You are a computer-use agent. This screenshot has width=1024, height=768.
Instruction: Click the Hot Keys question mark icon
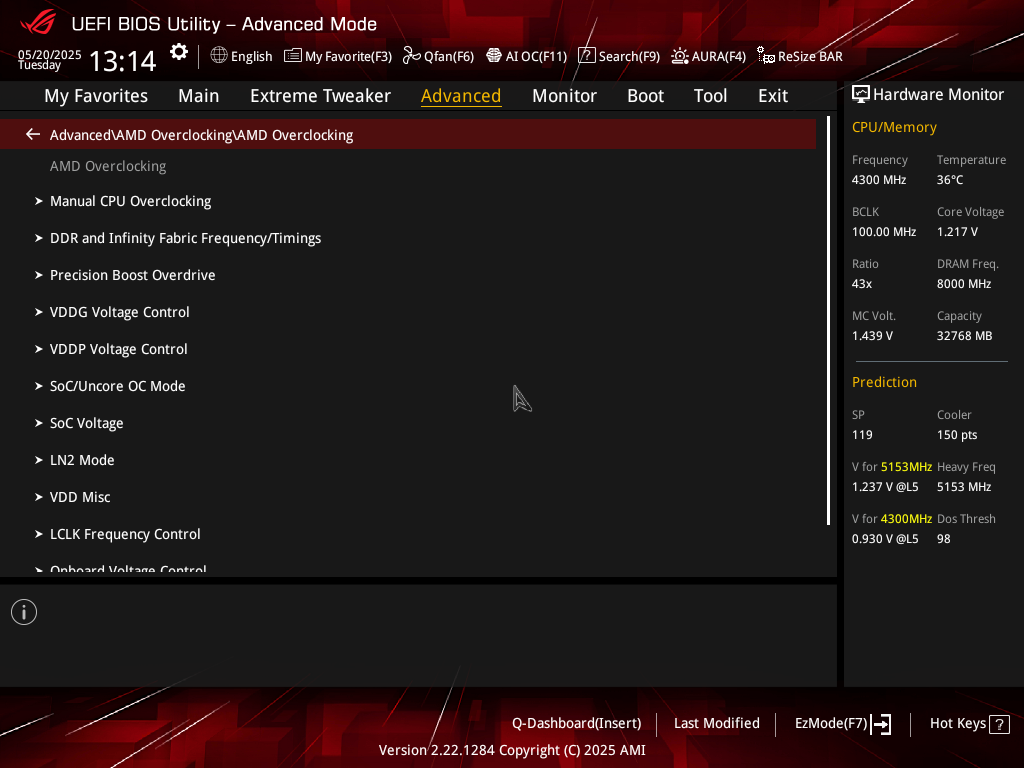coord(999,724)
